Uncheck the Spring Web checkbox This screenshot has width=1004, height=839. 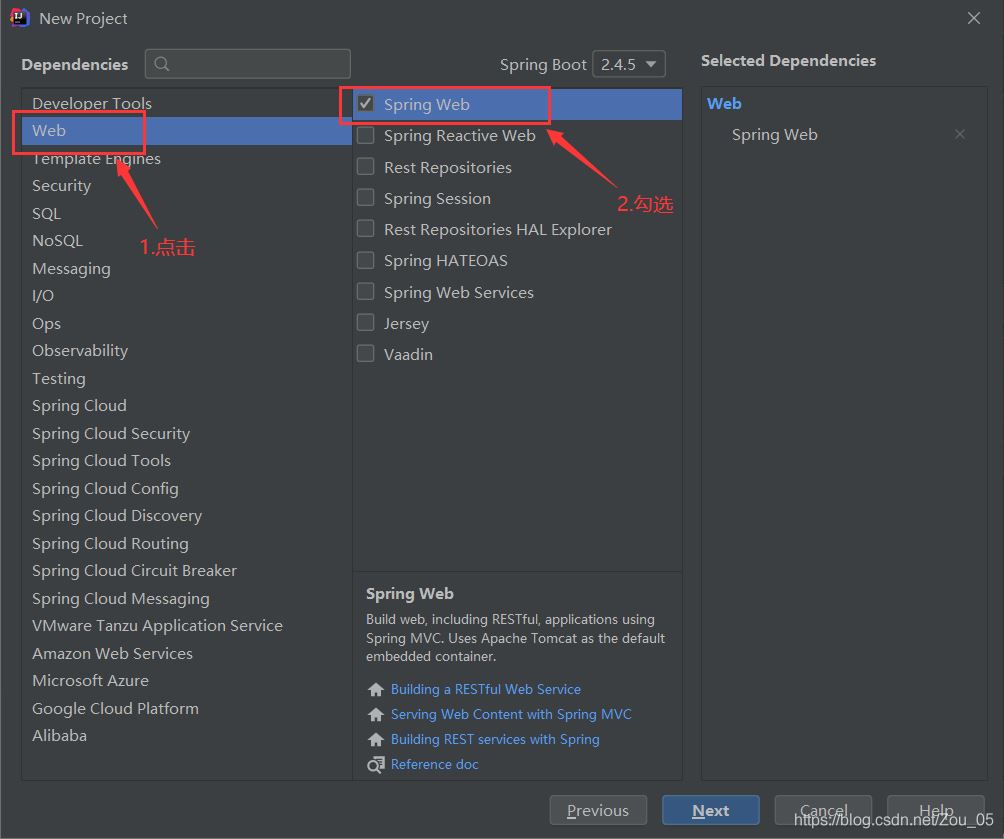pyautogui.click(x=366, y=104)
